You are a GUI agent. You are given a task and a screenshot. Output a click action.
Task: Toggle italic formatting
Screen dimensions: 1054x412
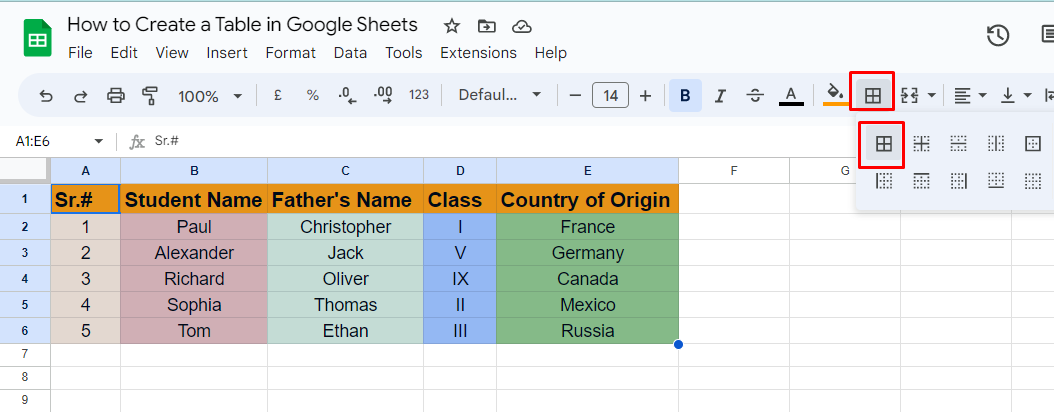click(720, 96)
